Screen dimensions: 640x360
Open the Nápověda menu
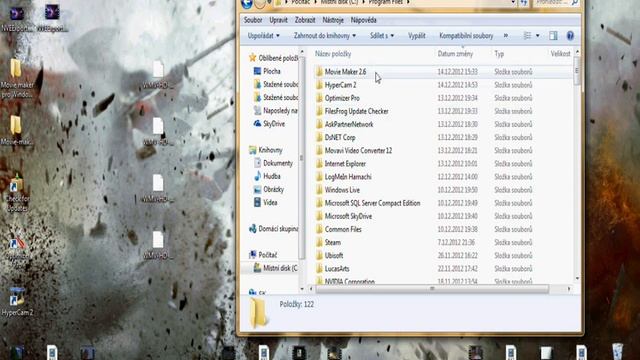point(363,20)
